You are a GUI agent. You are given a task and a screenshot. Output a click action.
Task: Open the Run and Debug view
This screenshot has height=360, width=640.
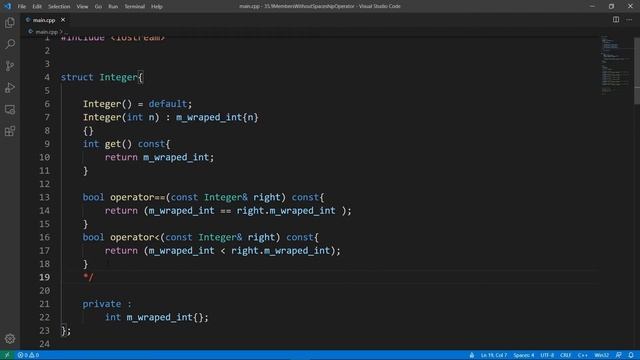click(10, 87)
